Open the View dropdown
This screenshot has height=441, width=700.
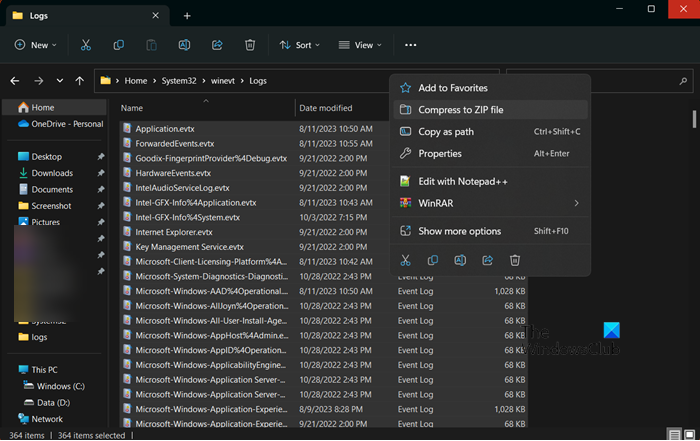[360, 45]
